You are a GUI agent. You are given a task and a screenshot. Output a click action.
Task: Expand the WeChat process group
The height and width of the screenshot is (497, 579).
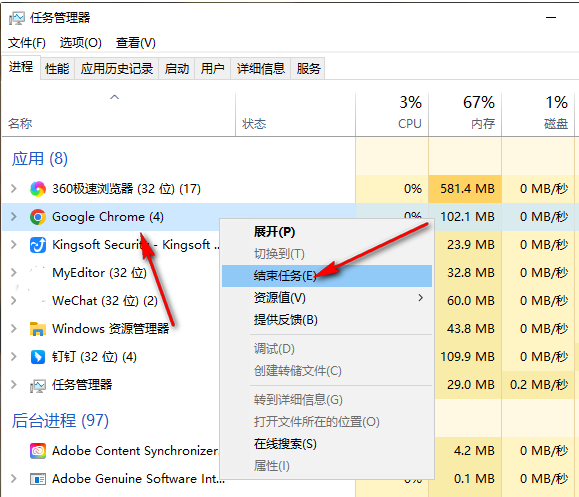[x=14, y=301]
